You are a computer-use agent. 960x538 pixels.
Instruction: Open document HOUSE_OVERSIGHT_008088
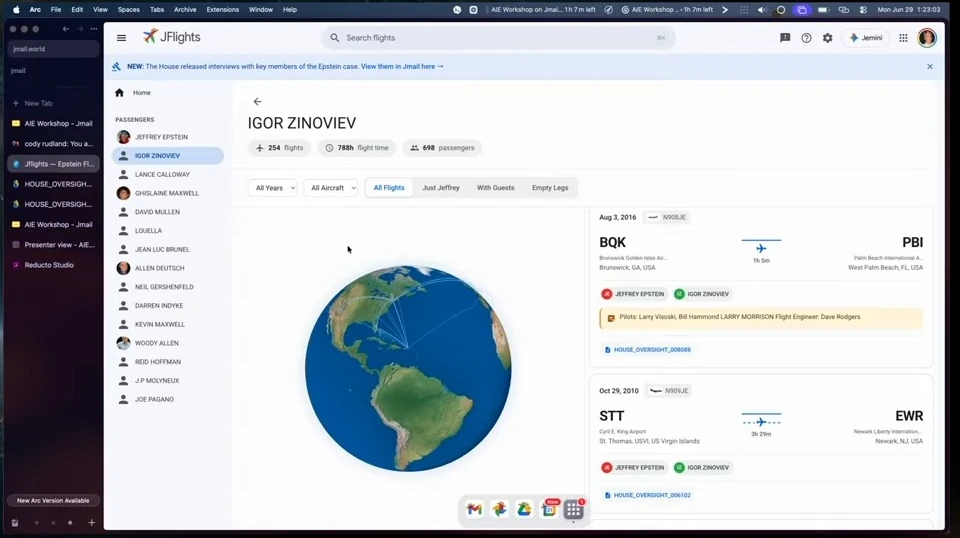647,349
